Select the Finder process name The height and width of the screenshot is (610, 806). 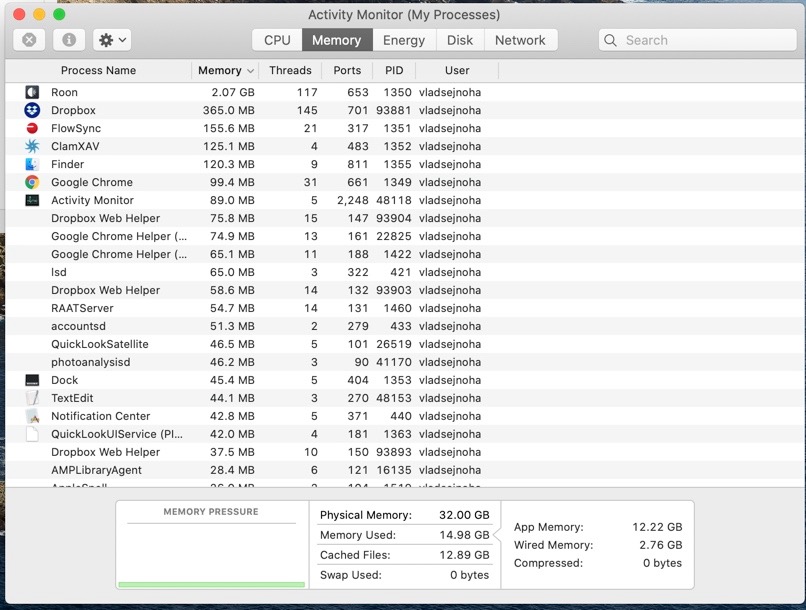coord(67,164)
